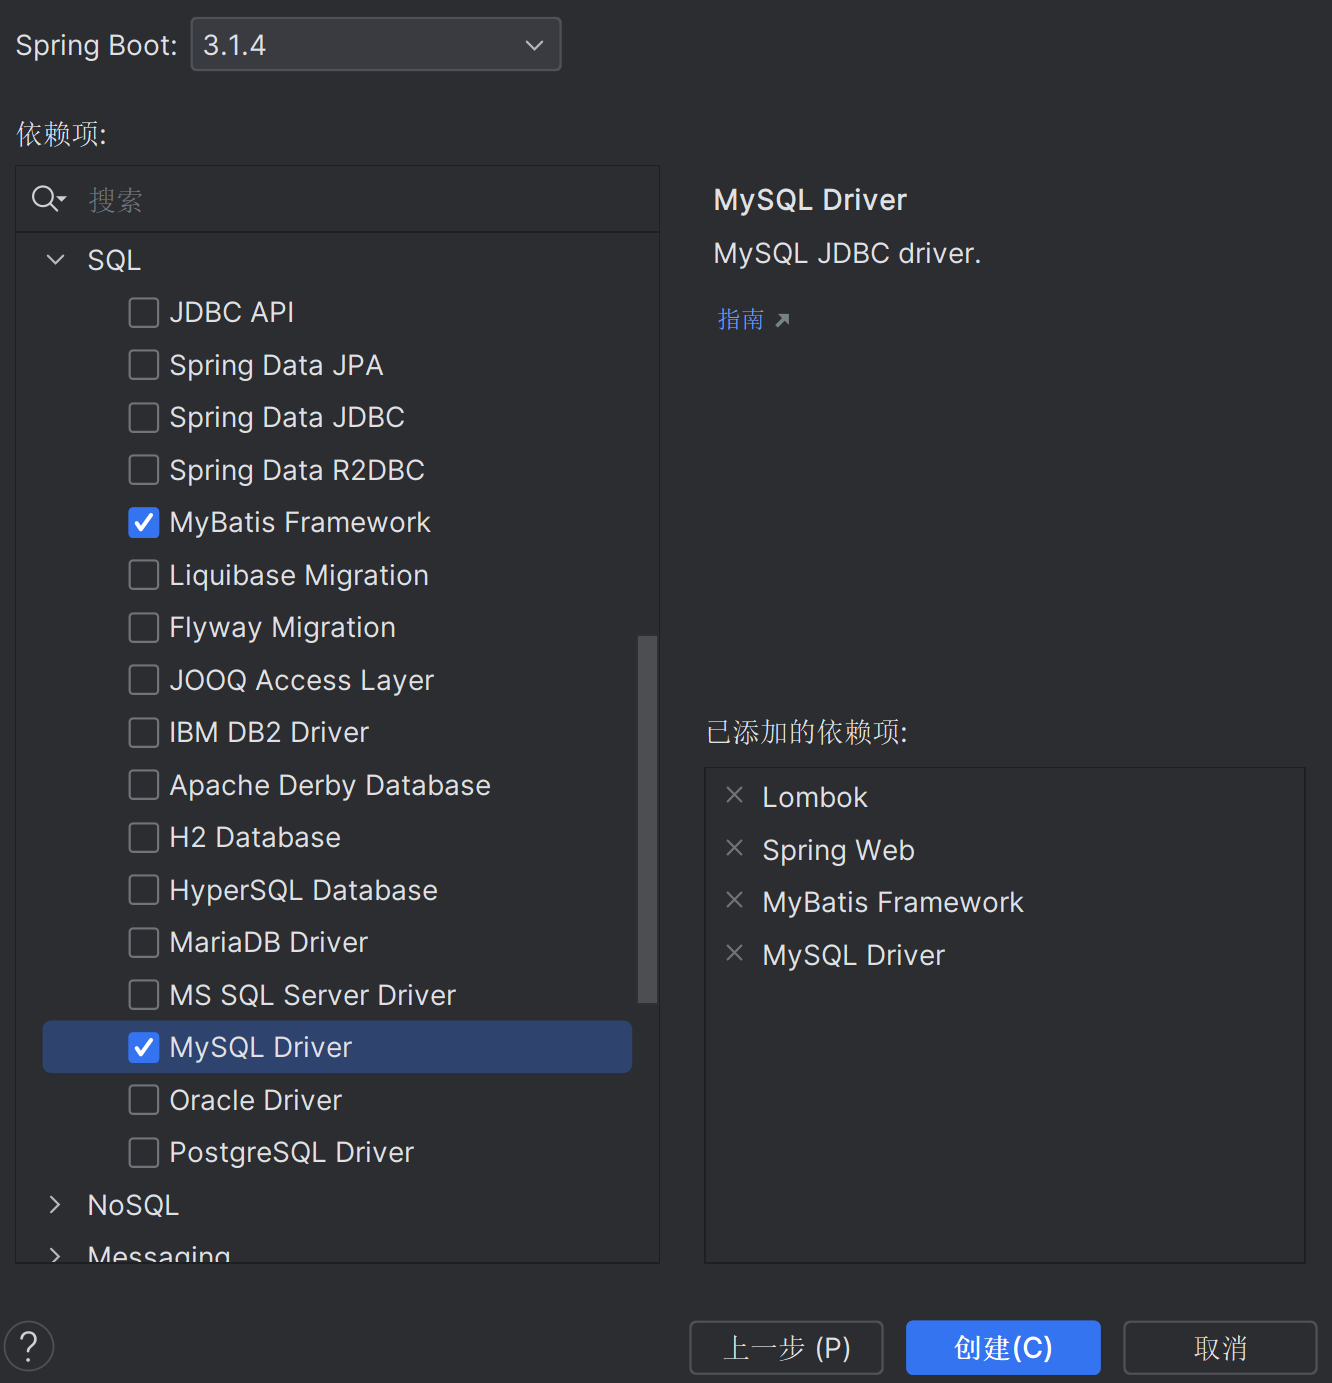Enable PostgreSQL Driver checkbox
This screenshot has width=1332, height=1383.
144,1152
